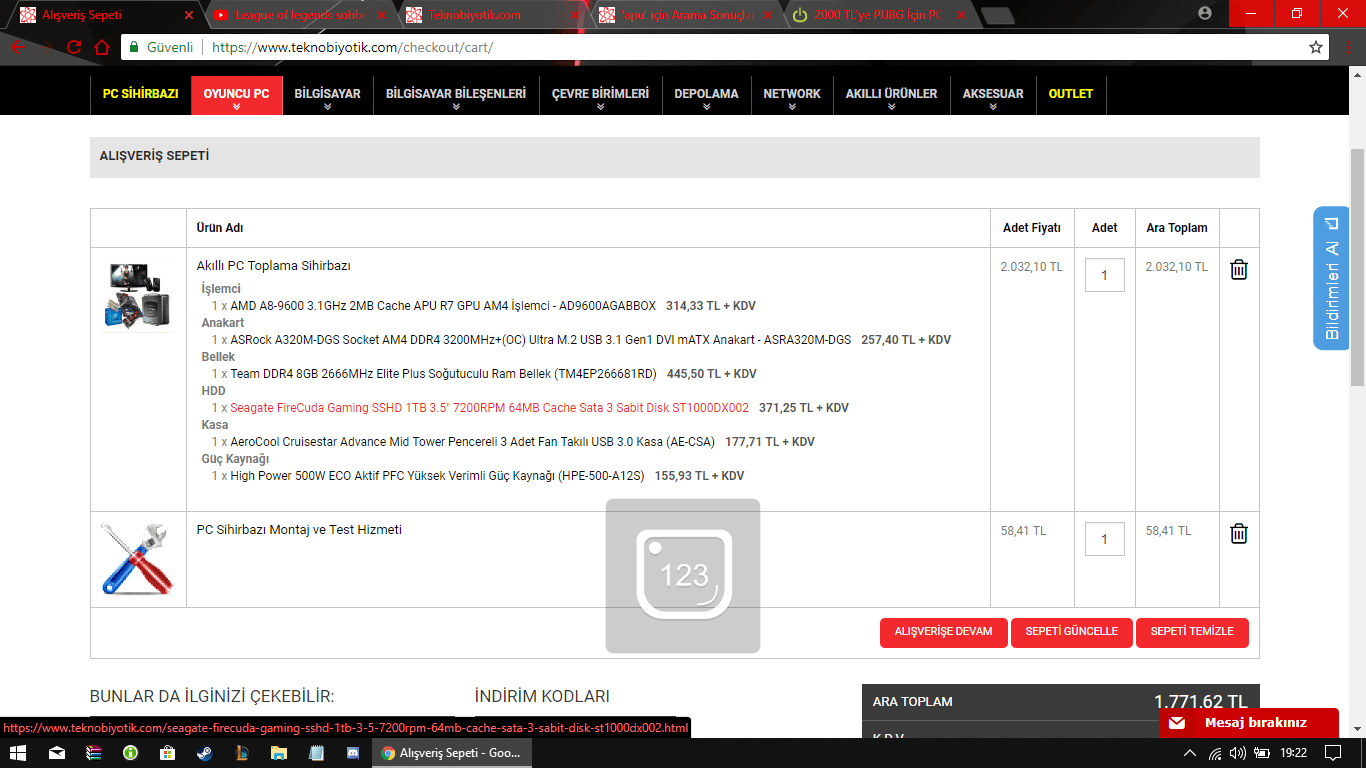Open the green info app on taskbar
The height and width of the screenshot is (768, 1366).
(x=130, y=753)
